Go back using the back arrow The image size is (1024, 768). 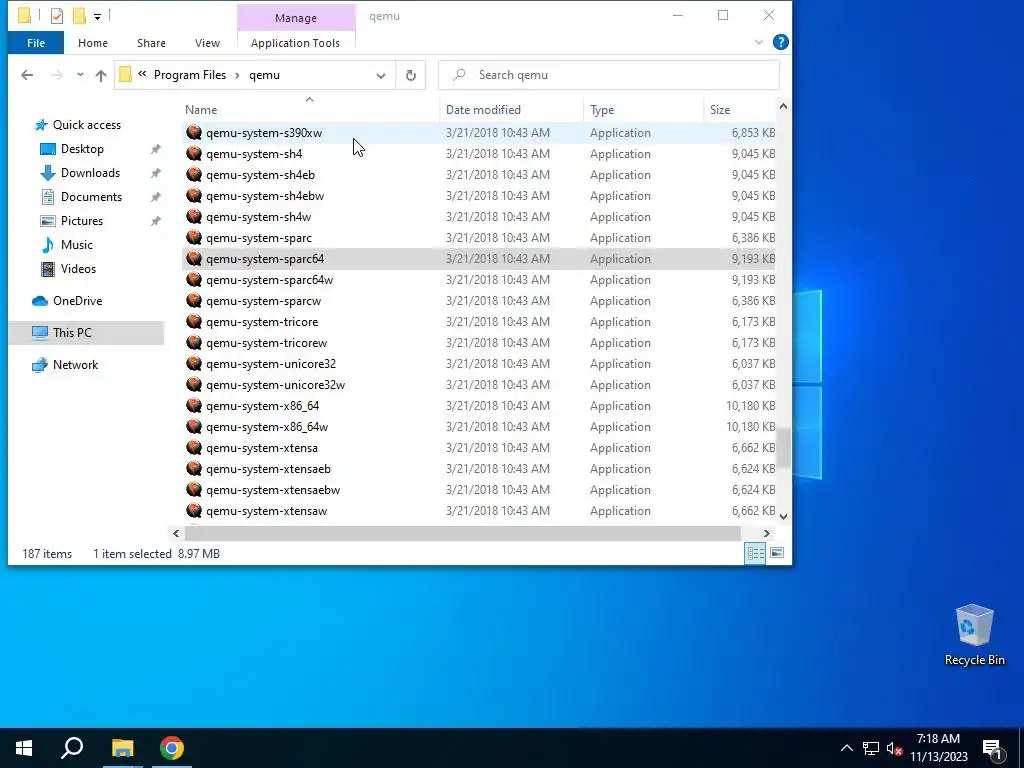point(27,75)
